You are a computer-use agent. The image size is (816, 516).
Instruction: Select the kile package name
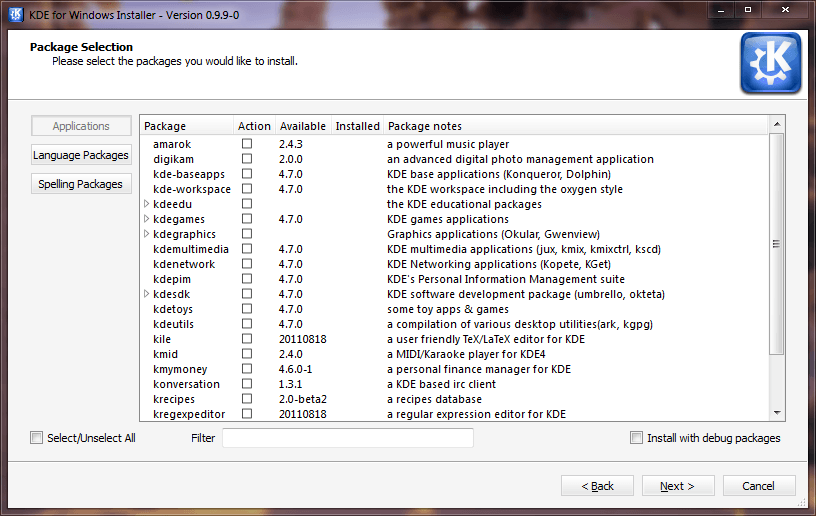click(x=162, y=339)
